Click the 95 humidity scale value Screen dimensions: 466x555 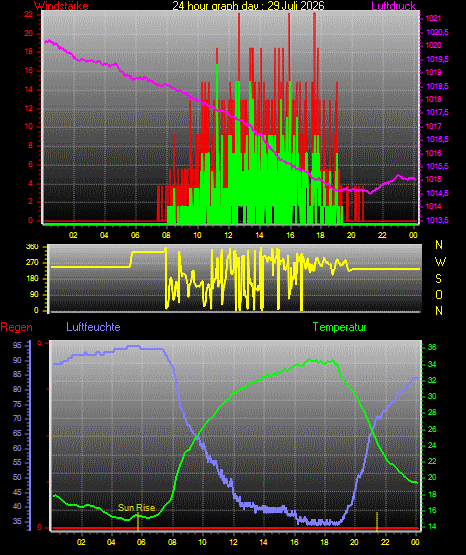[x=17, y=345]
